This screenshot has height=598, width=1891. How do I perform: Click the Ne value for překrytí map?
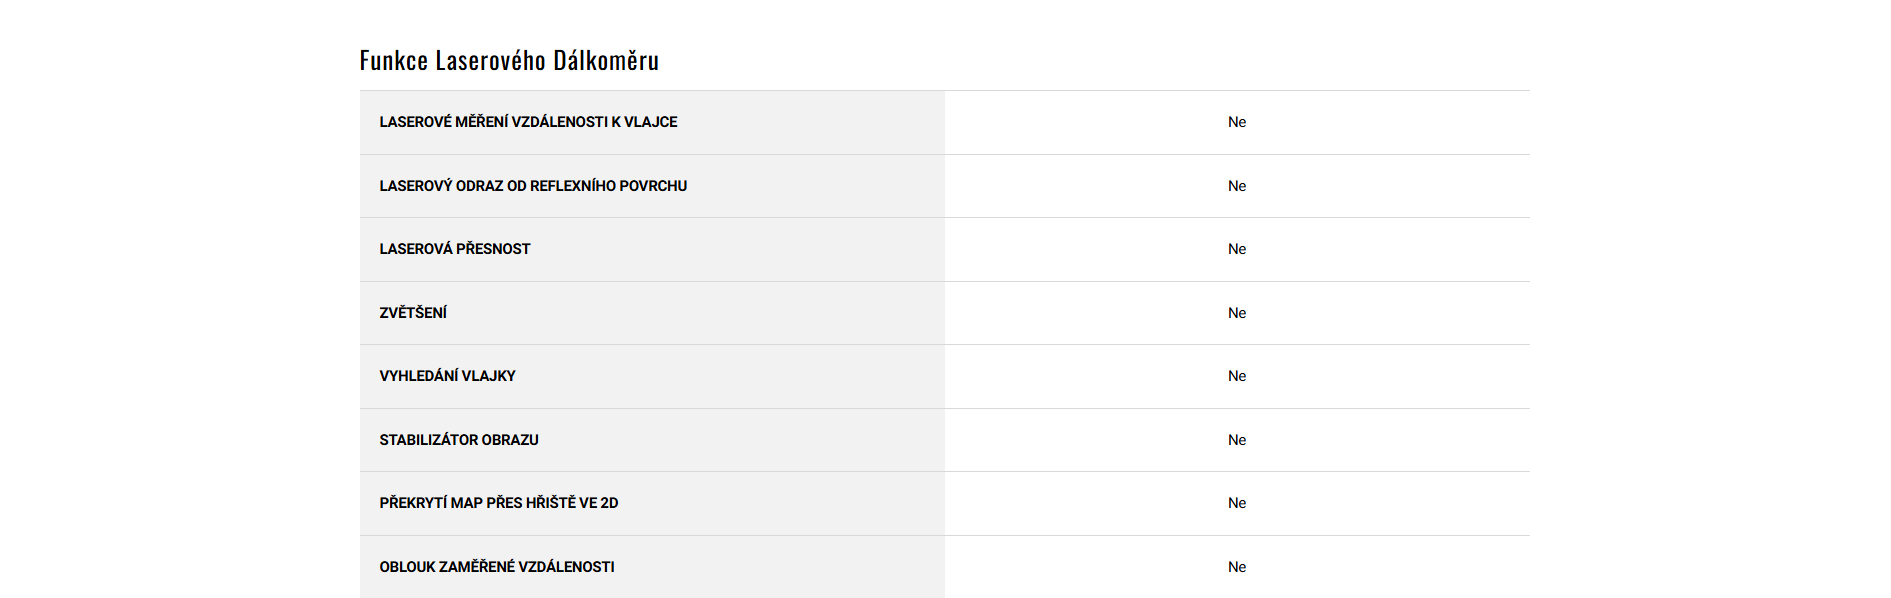click(x=1237, y=503)
